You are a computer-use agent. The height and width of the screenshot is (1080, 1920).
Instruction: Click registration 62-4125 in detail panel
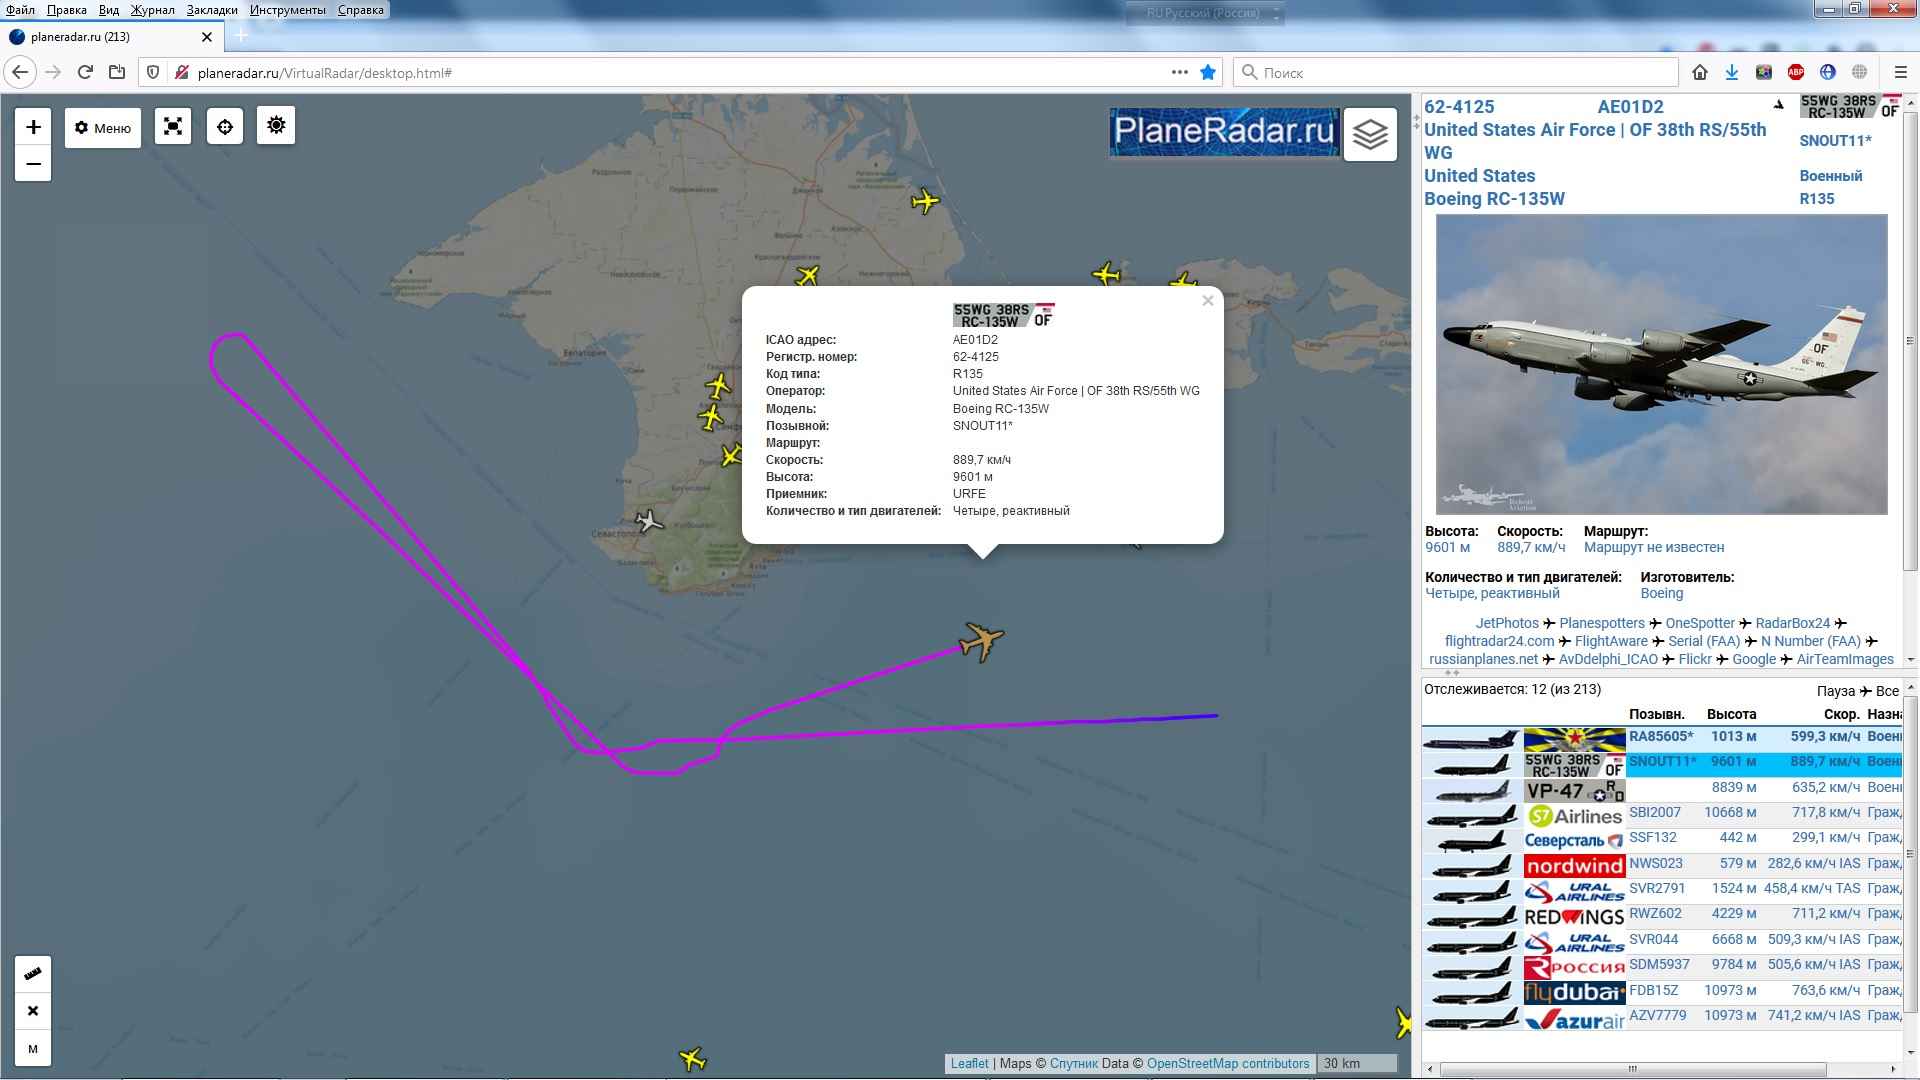coord(1459,107)
